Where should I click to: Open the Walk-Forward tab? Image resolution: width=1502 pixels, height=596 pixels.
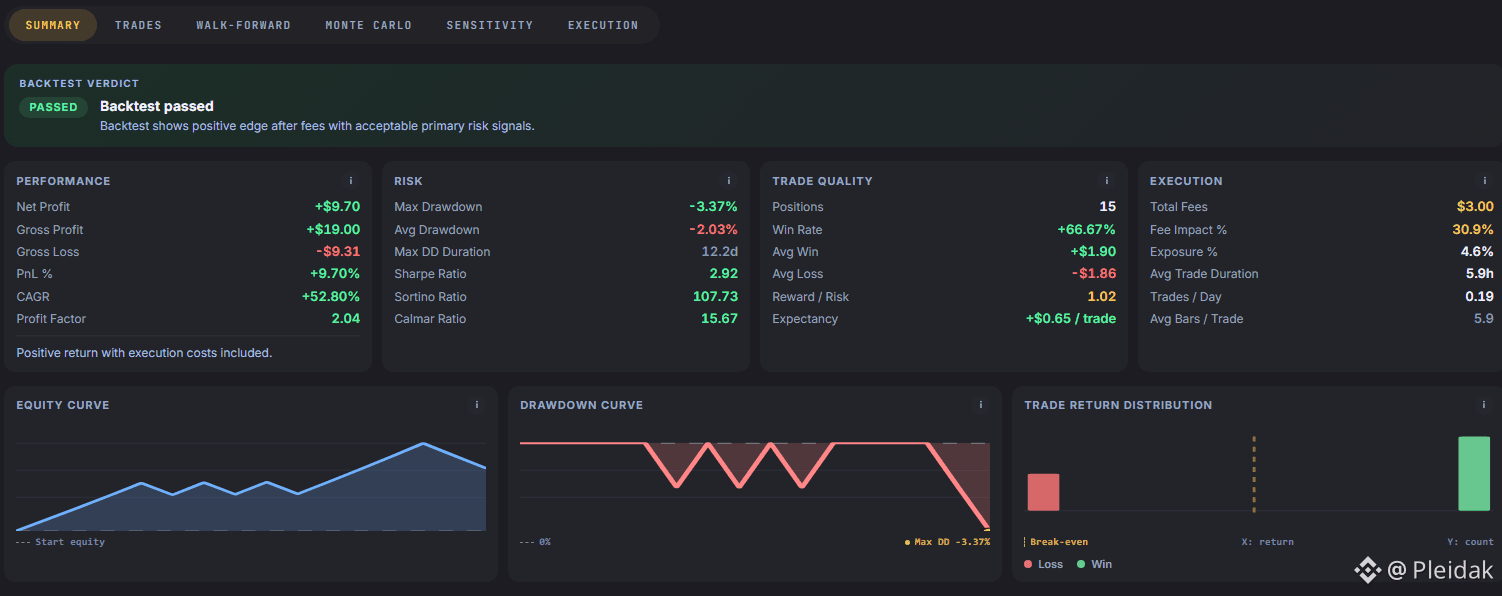[x=243, y=25]
